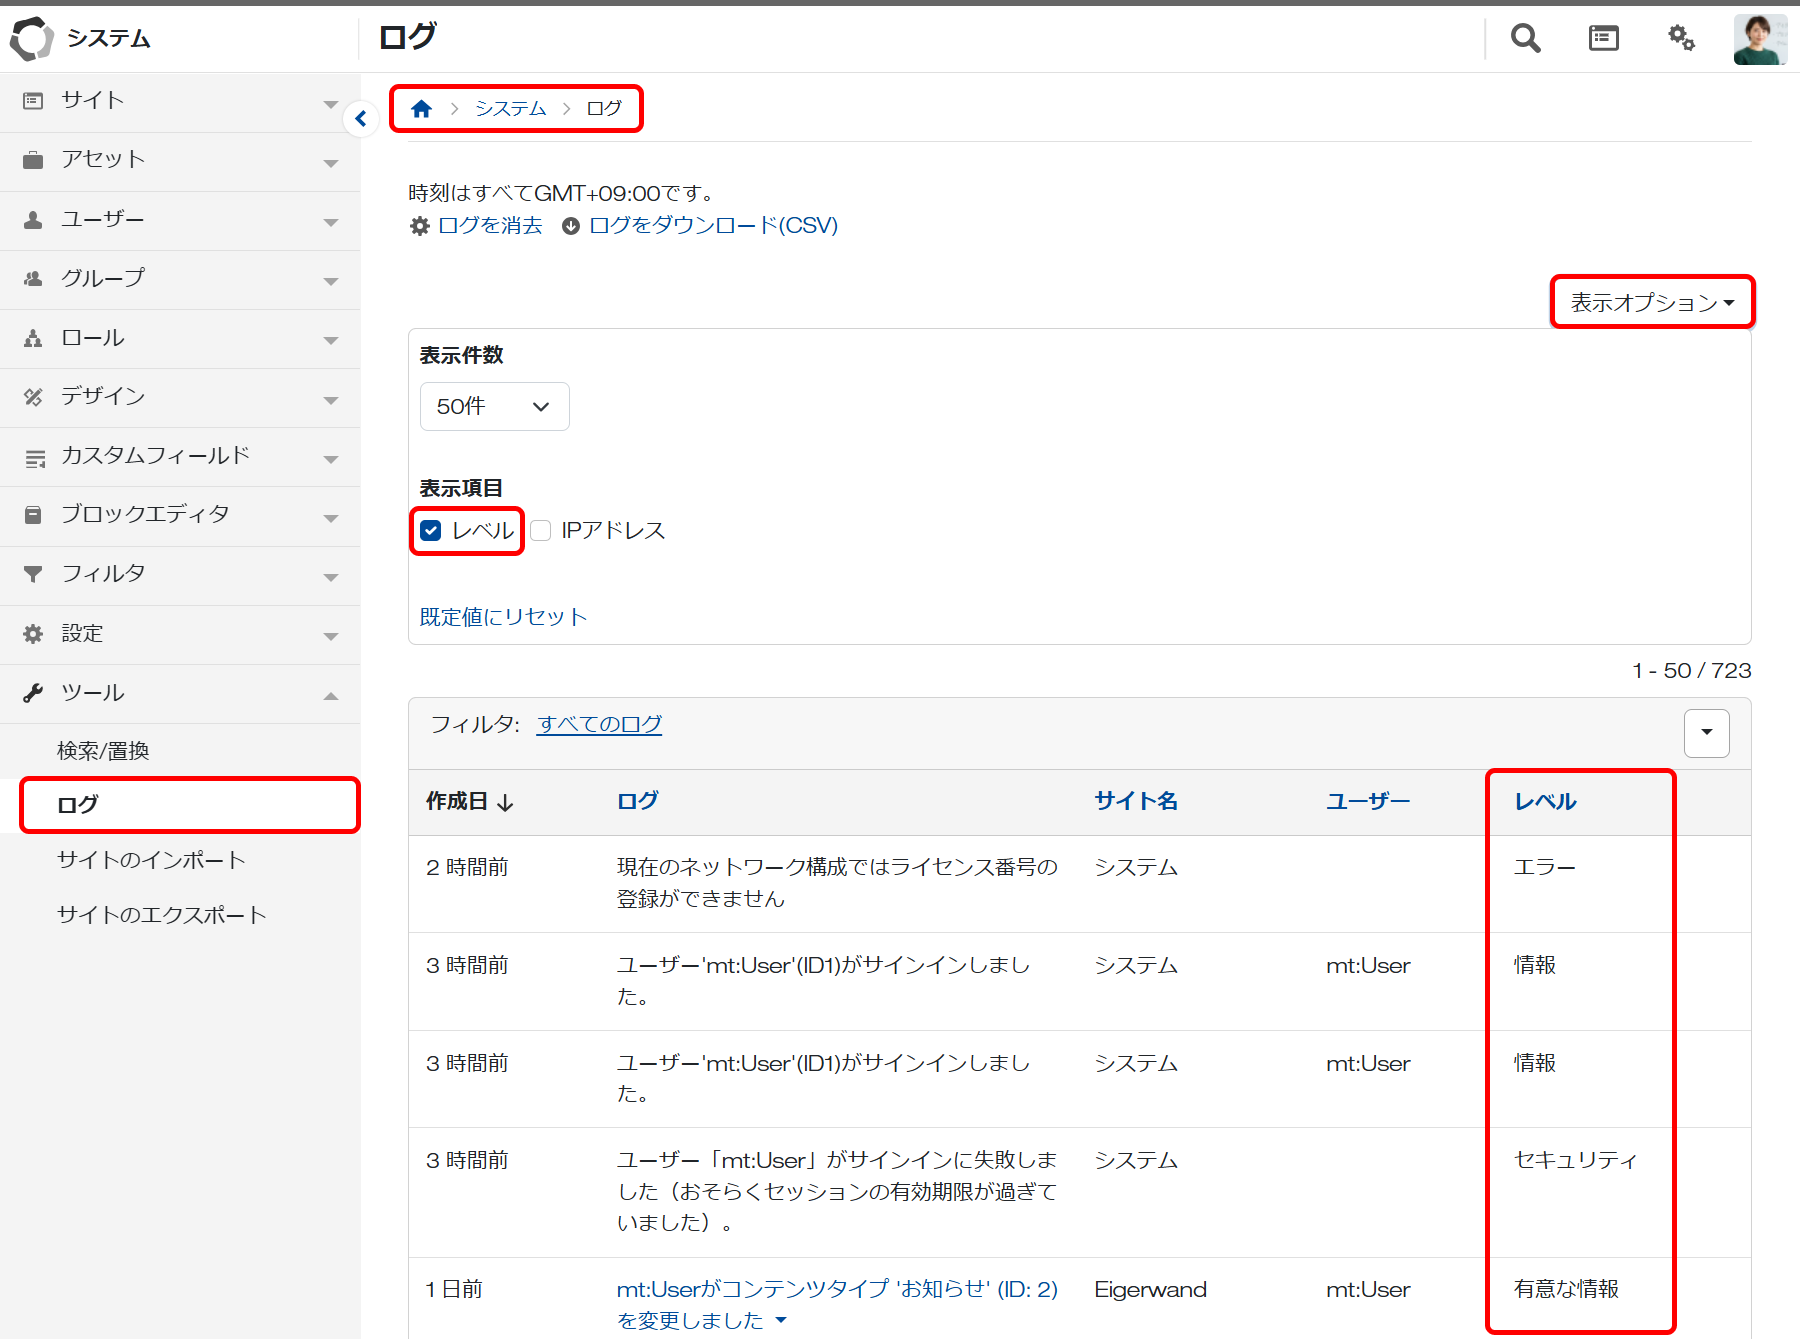Sort by the 作成日 column header
Screen dimensions: 1800x1339
[470, 802]
